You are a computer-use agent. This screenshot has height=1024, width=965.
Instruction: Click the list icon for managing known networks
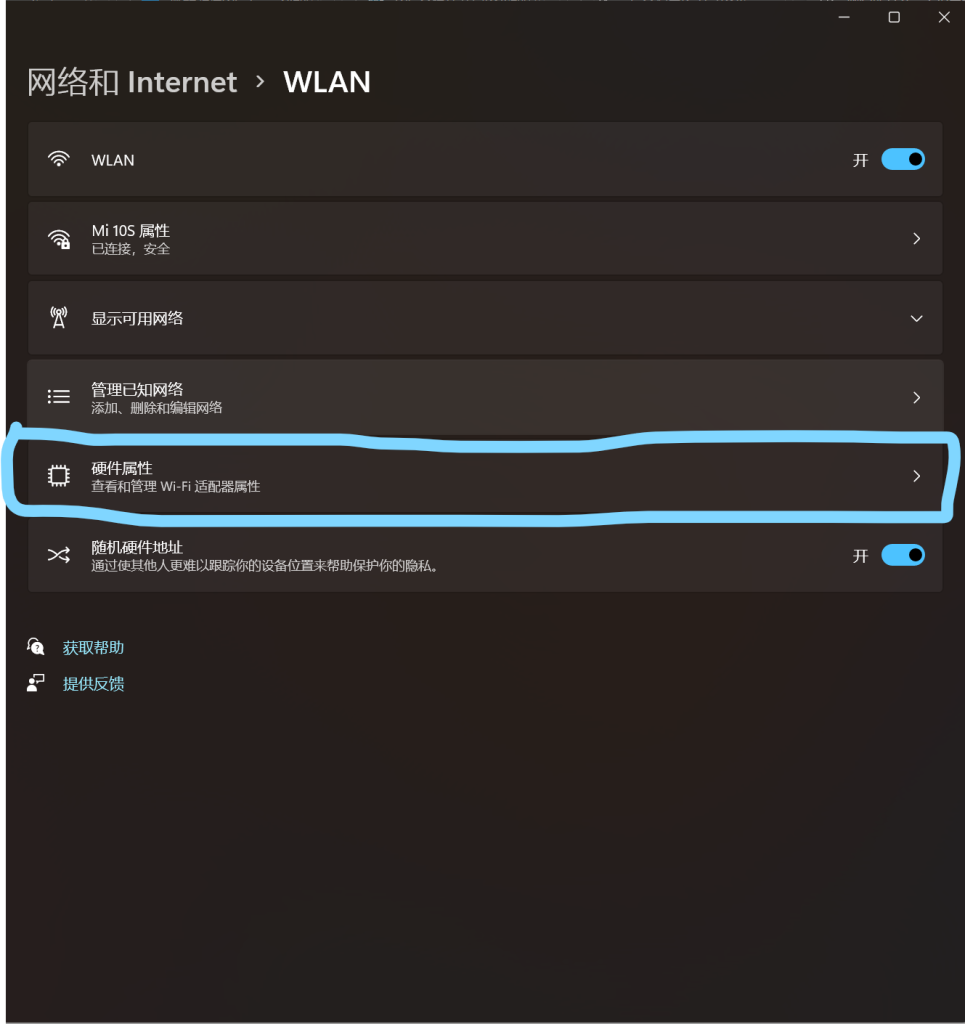(59, 397)
